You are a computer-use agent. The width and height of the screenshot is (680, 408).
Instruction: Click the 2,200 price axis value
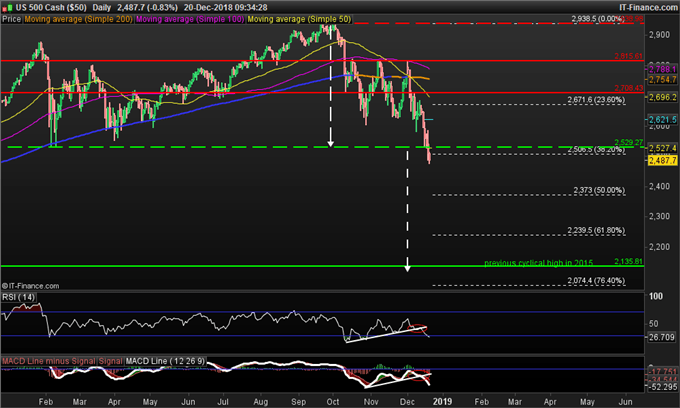point(659,247)
